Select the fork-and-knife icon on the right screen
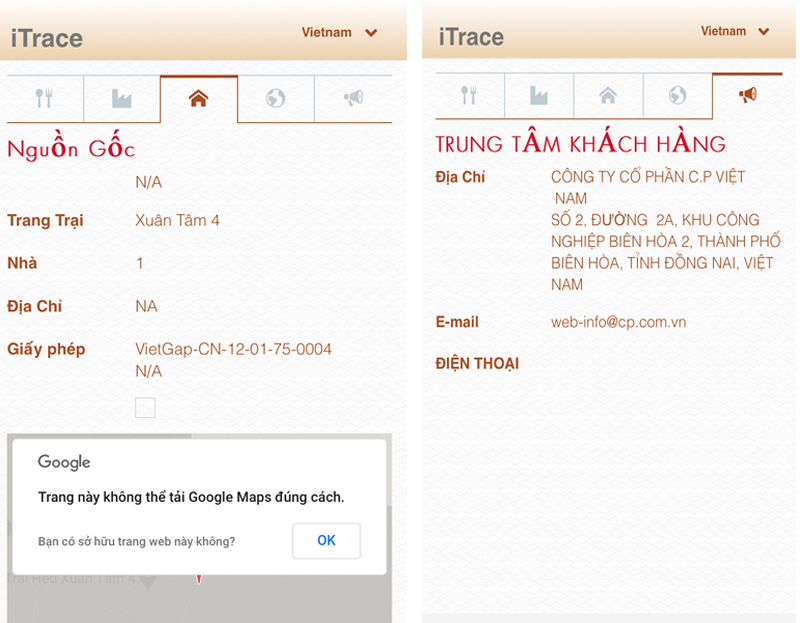This screenshot has height=623, width=800. coord(470,96)
